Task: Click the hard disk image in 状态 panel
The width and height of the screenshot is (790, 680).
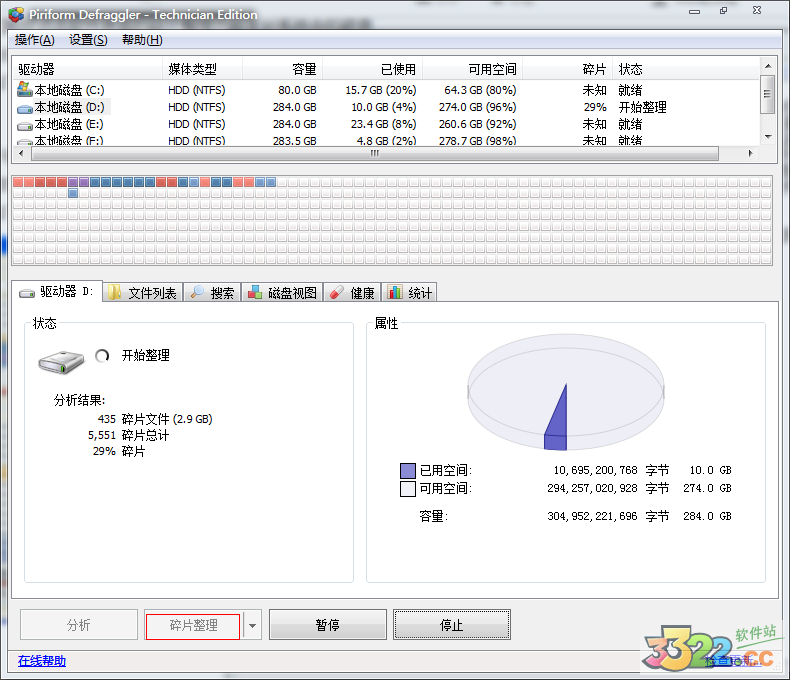Action: tap(61, 362)
